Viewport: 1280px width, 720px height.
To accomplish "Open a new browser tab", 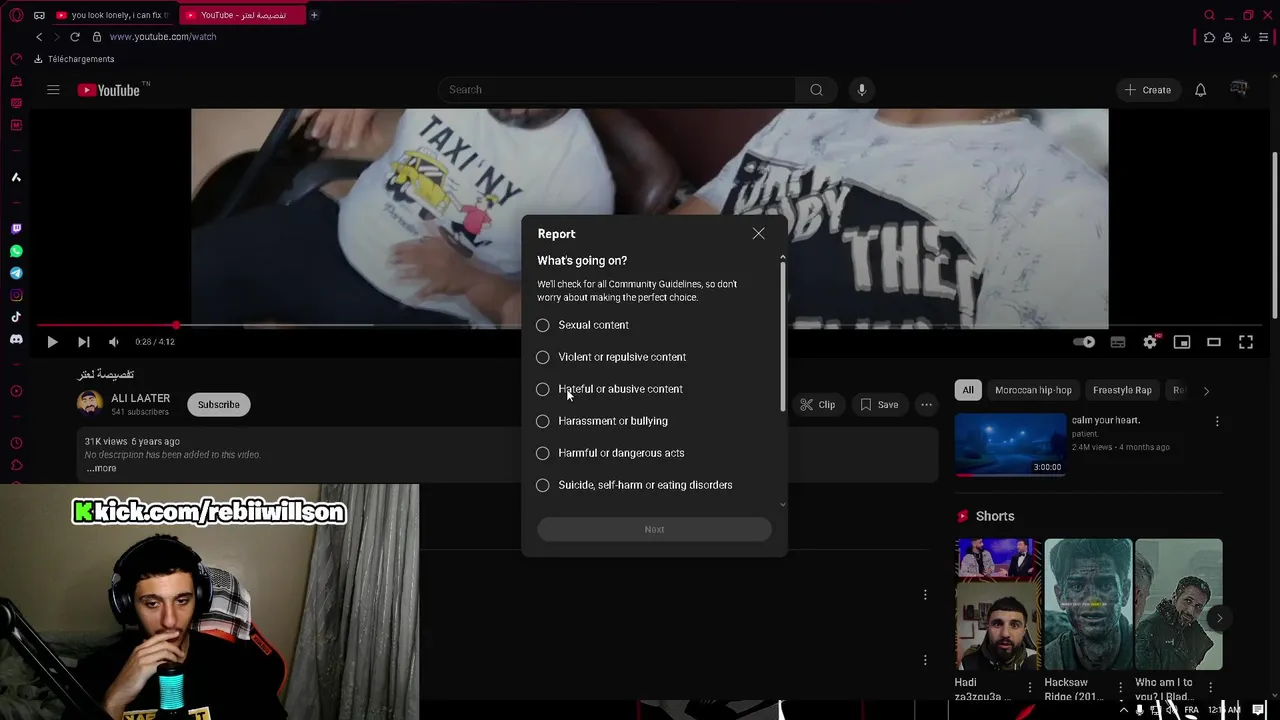I will point(314,15).
